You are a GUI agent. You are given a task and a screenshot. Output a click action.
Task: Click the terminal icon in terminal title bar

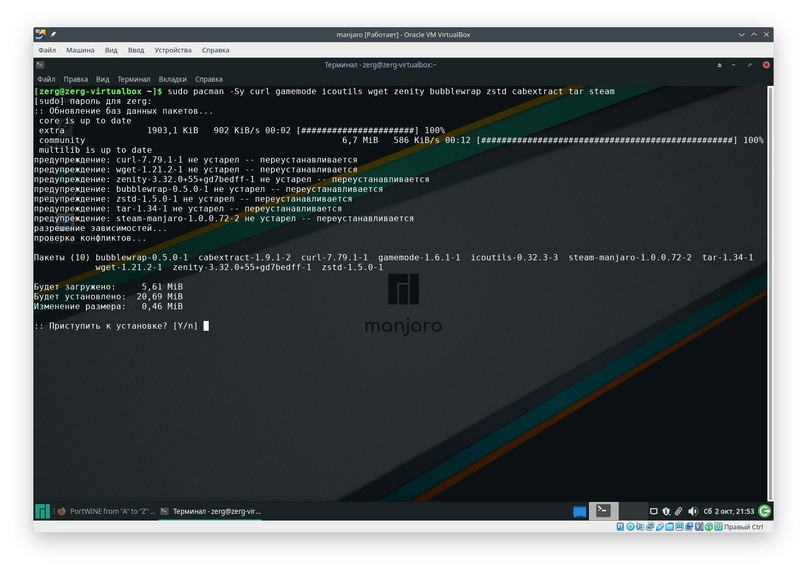pyautogui.click(x=40, y=64)
